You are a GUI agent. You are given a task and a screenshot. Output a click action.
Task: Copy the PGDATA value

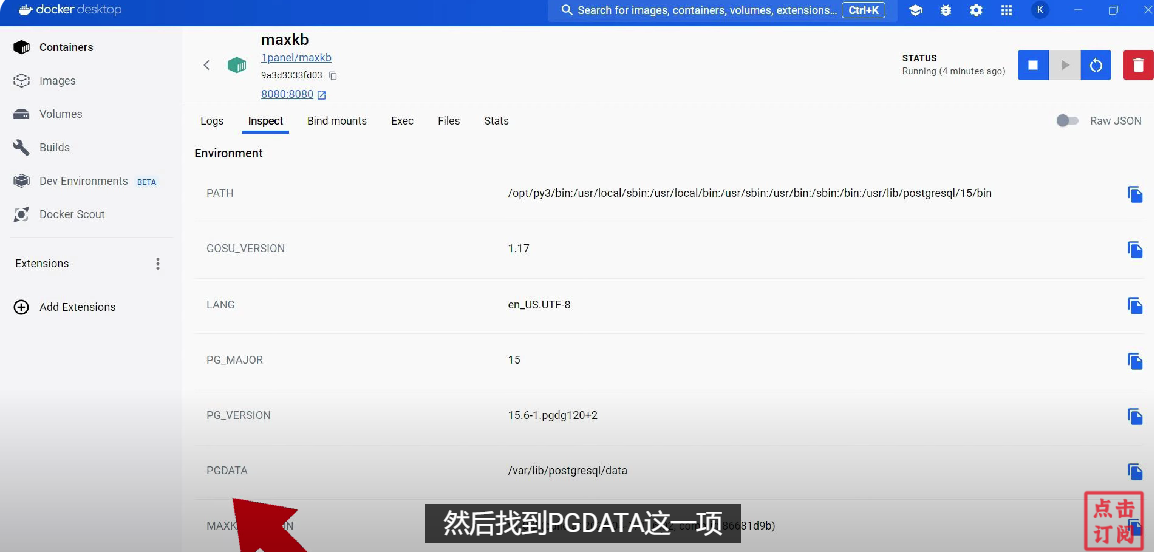tap(1135, 472)
